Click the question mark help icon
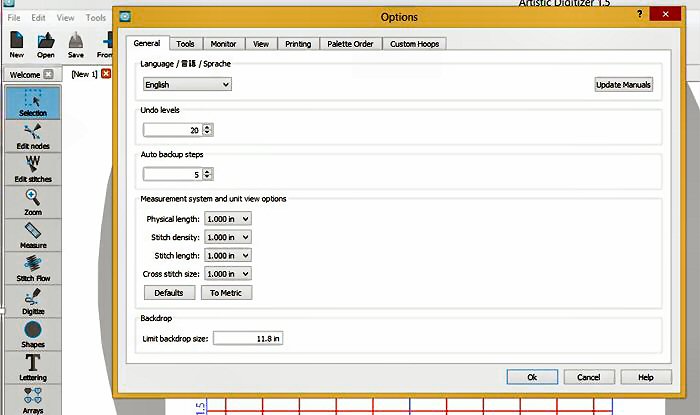 639,14
